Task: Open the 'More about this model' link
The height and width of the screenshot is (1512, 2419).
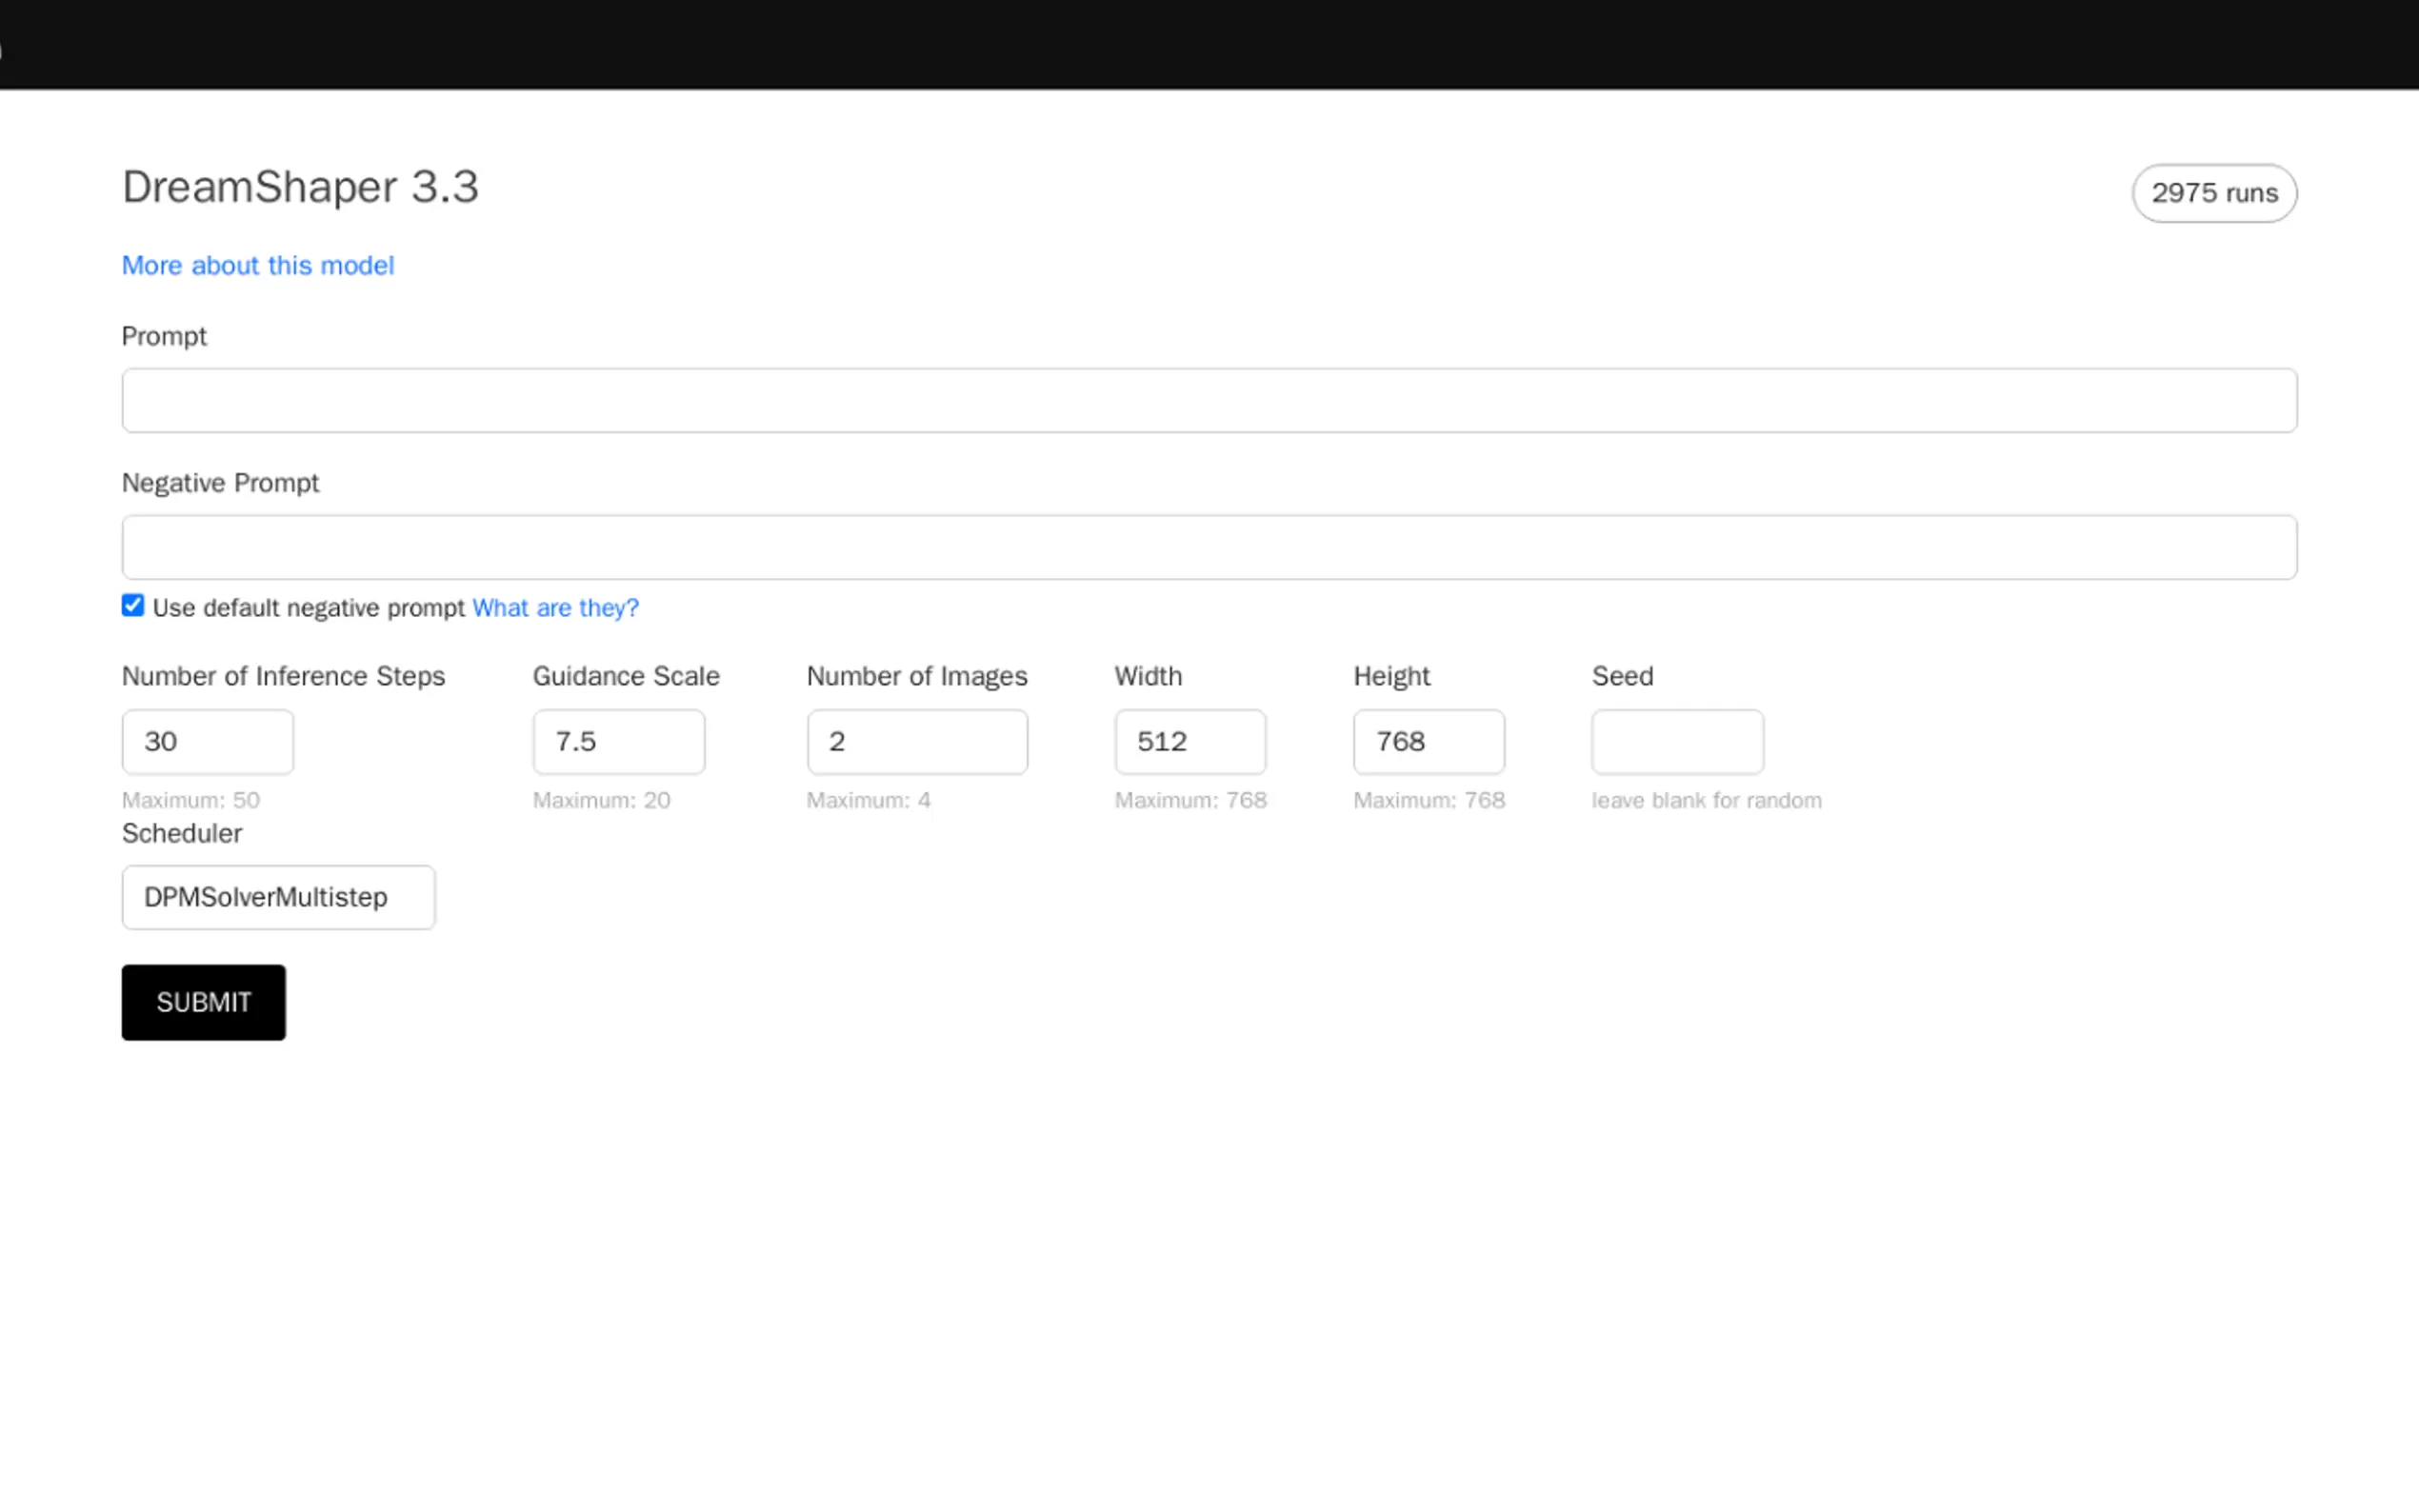Action: click(x=257, y=265)
